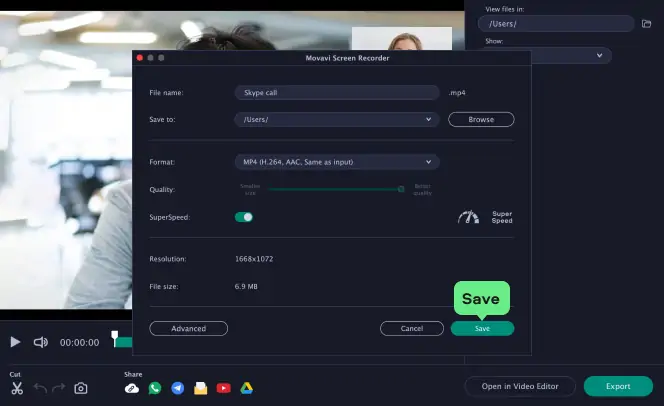Click the Quality slider handle

pos(401,189)
